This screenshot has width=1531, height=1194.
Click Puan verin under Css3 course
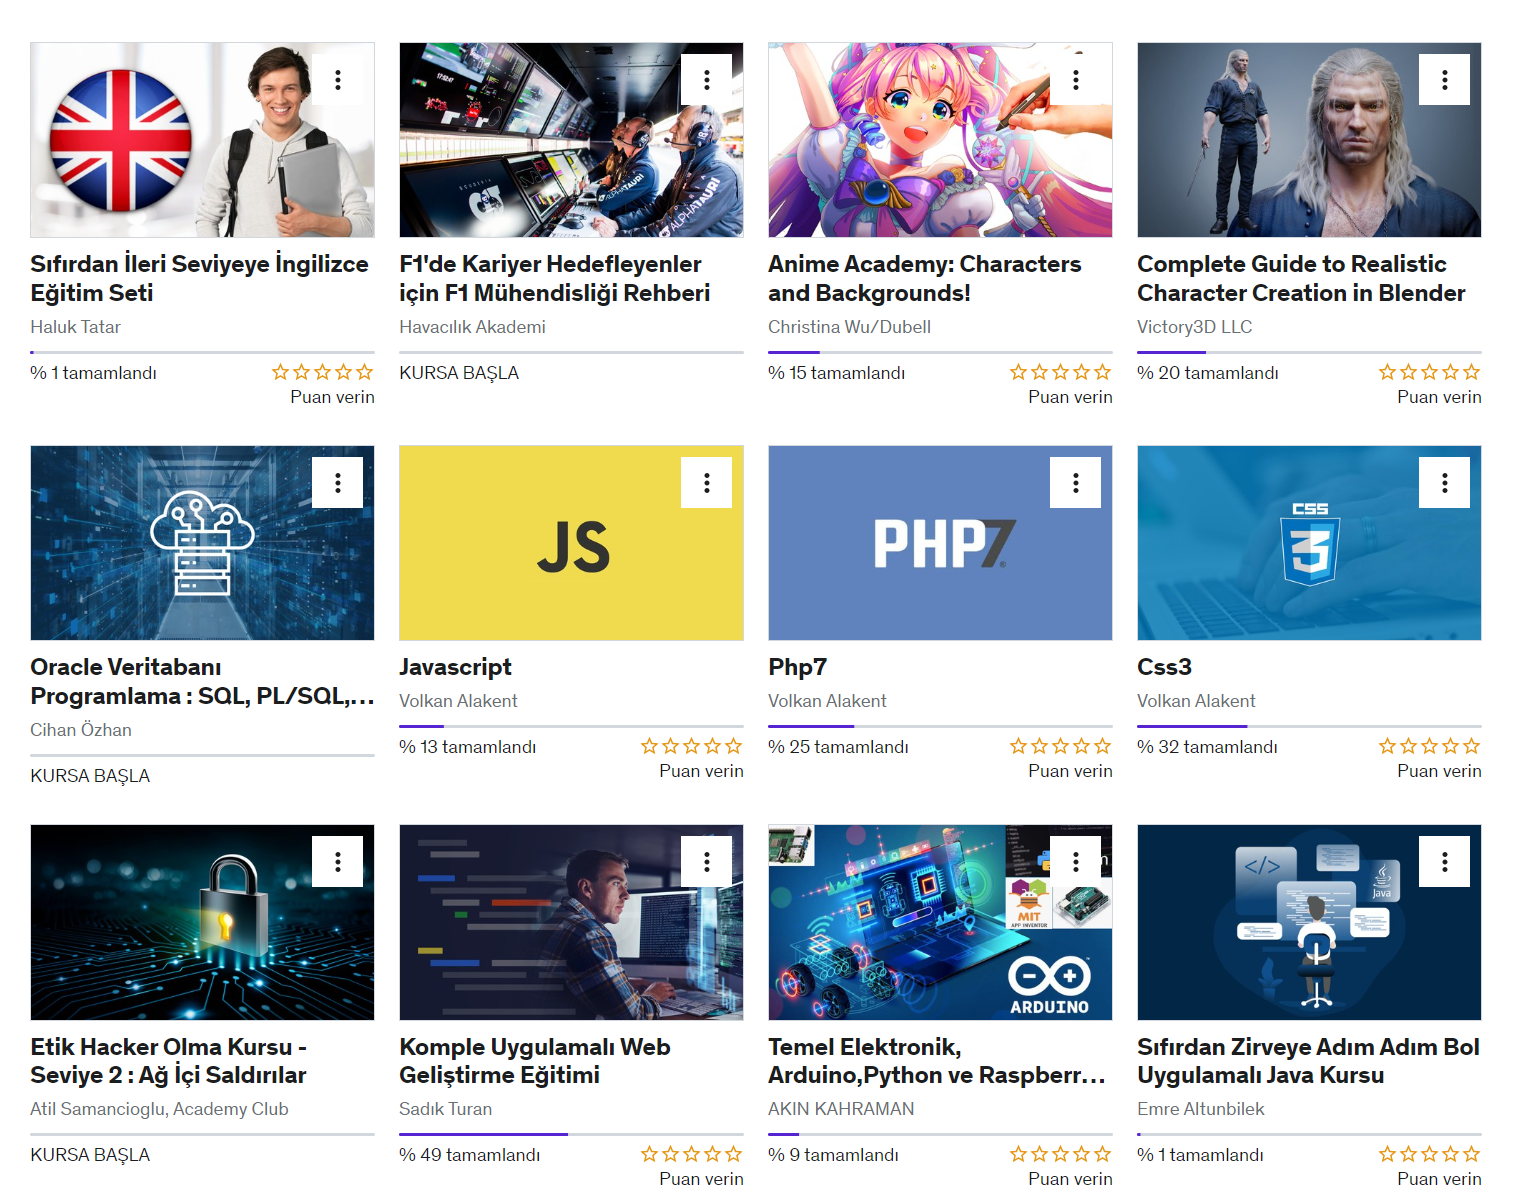(x=1439, y=771)
